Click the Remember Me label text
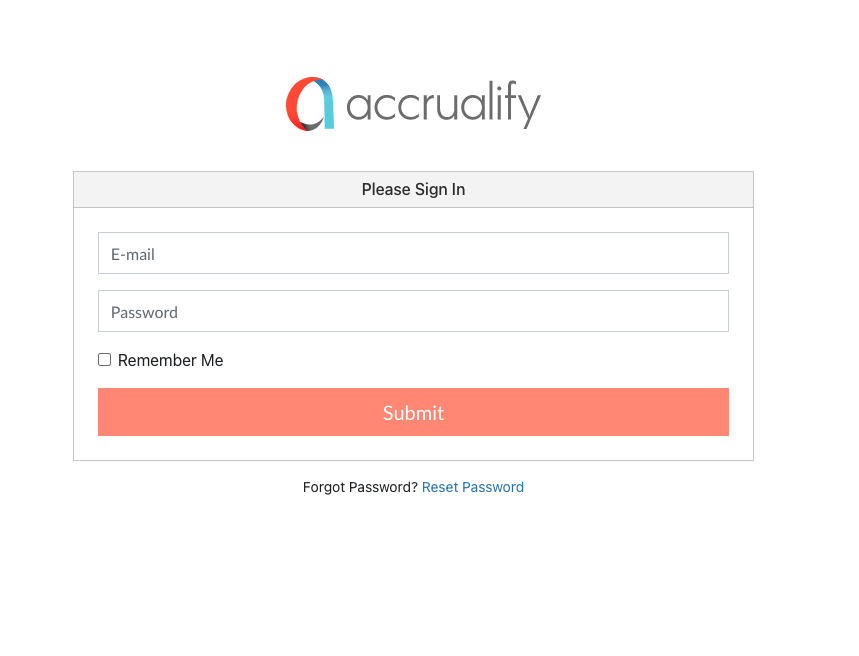The width and height of the screenshot is (859, 656). point(170,361)
